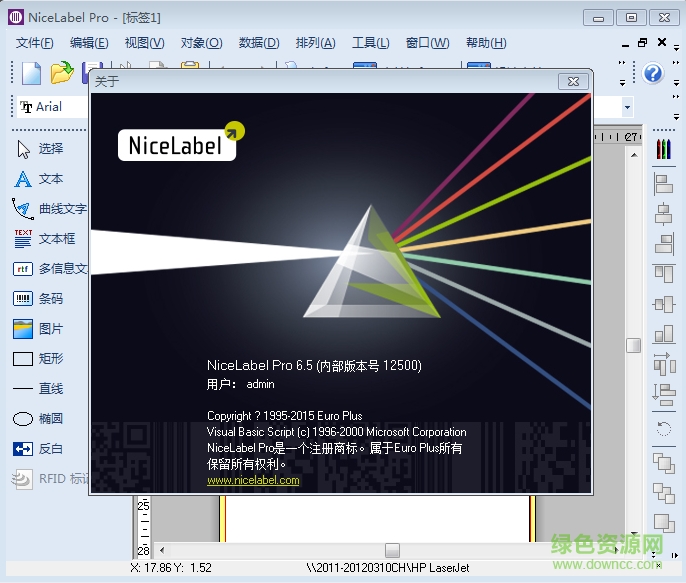Image resolution: width=686 pixels, height=583 pixels.
Task: Open the 对象(O) menu
Action: [x=201, y=43]
